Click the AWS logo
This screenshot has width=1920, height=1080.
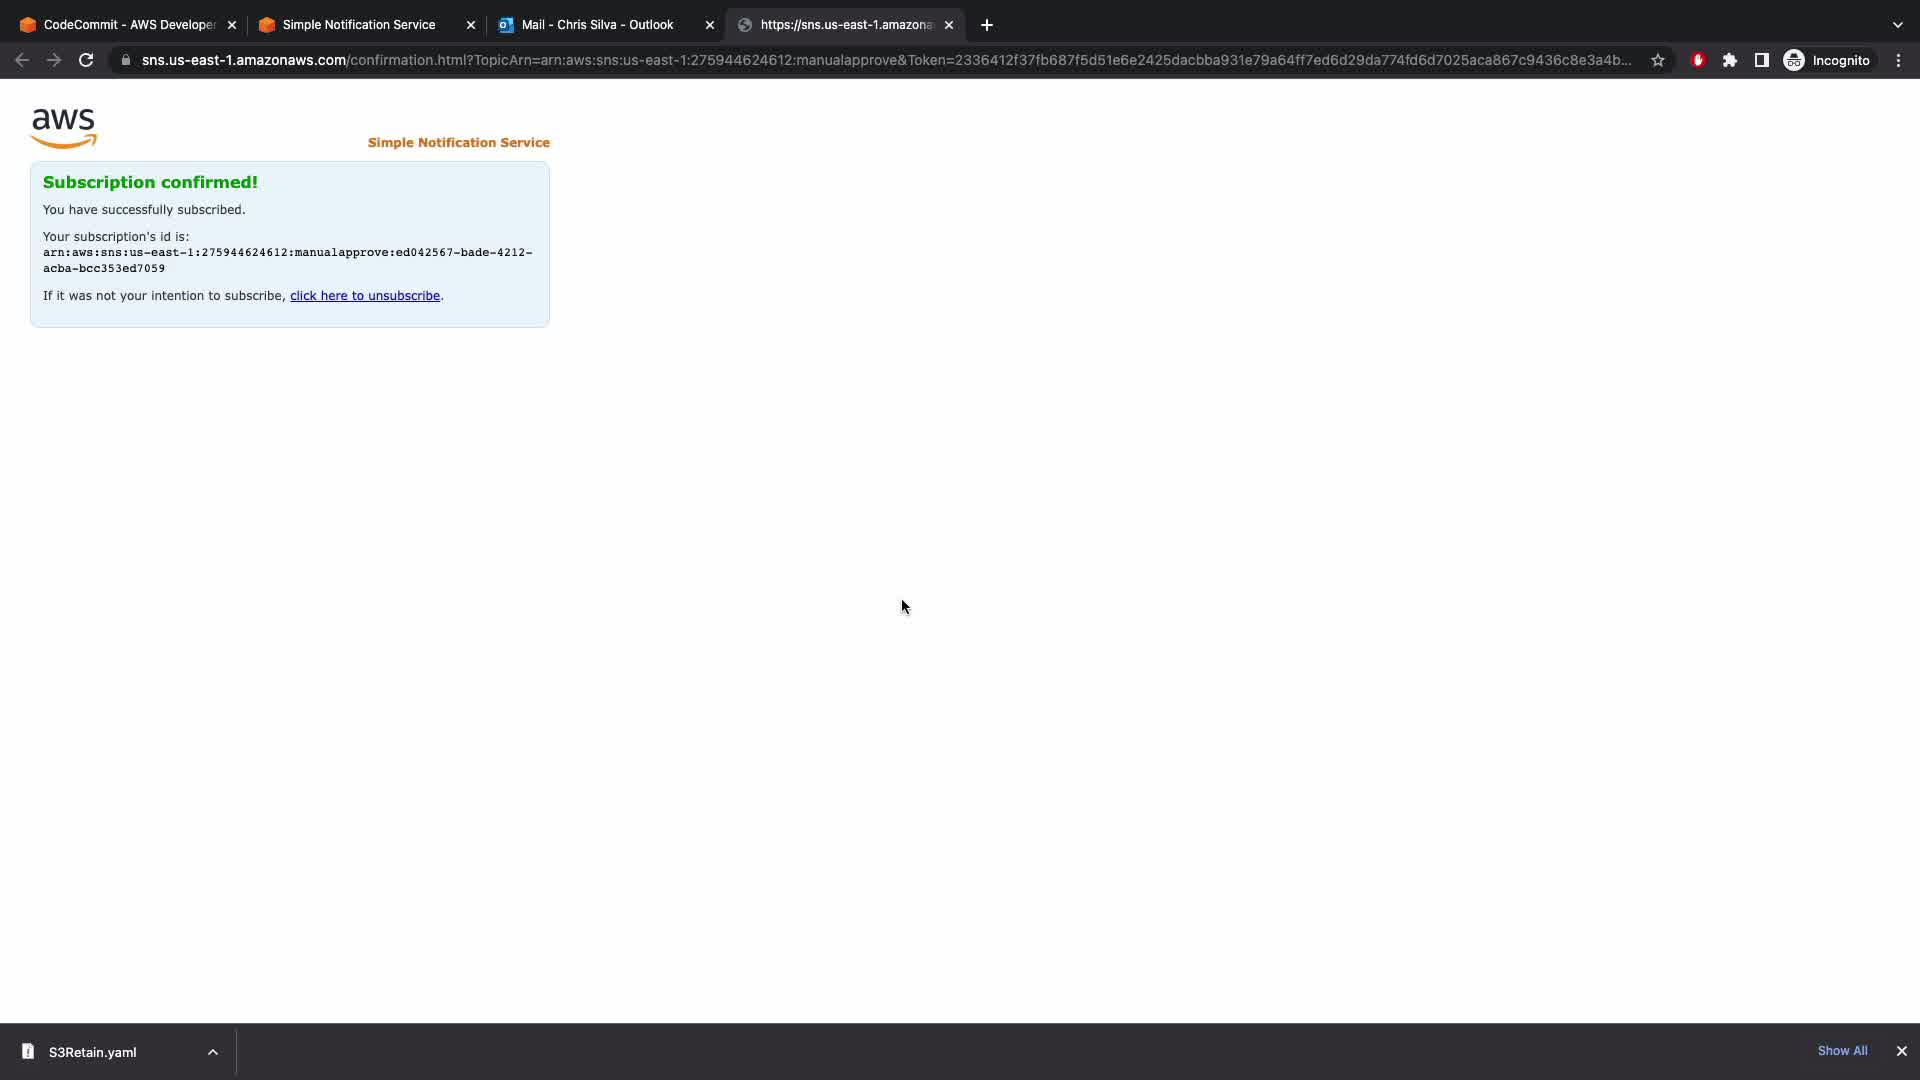[64, 128]
